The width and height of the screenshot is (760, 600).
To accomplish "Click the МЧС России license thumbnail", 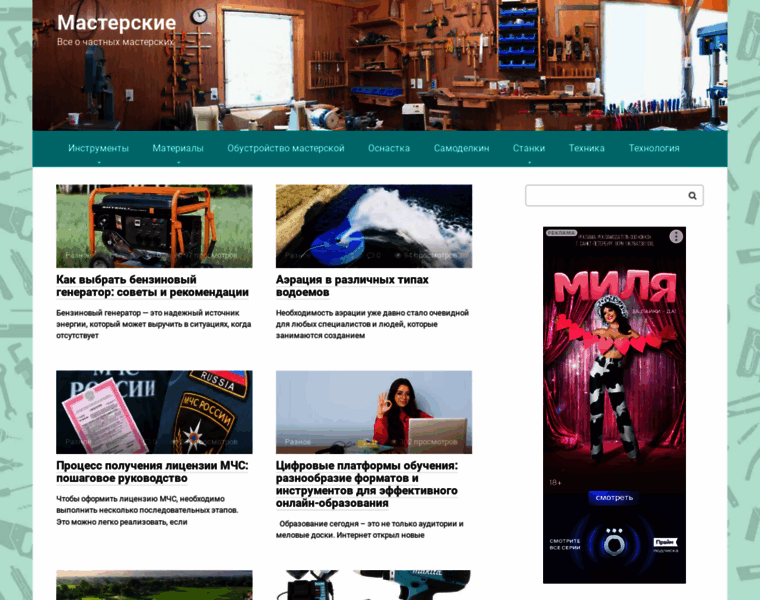I will tap(154, 412).
